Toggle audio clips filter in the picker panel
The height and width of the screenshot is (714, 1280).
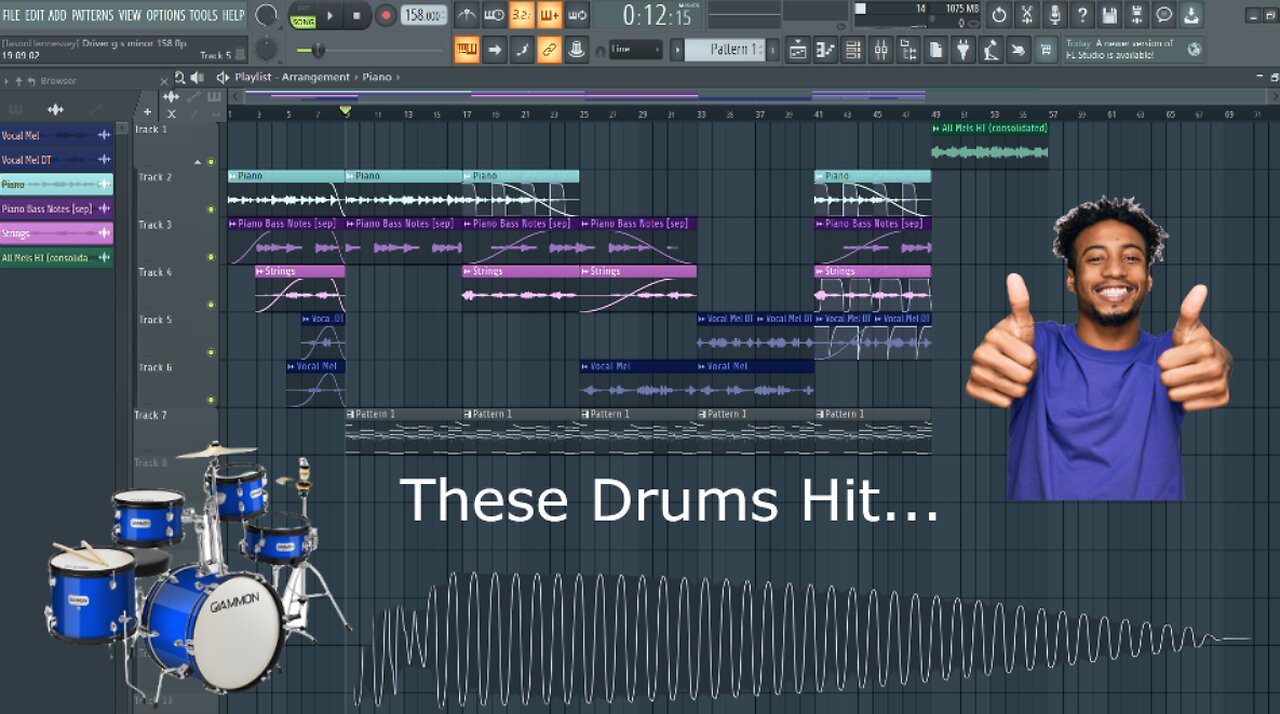click(x=56, y=110)
